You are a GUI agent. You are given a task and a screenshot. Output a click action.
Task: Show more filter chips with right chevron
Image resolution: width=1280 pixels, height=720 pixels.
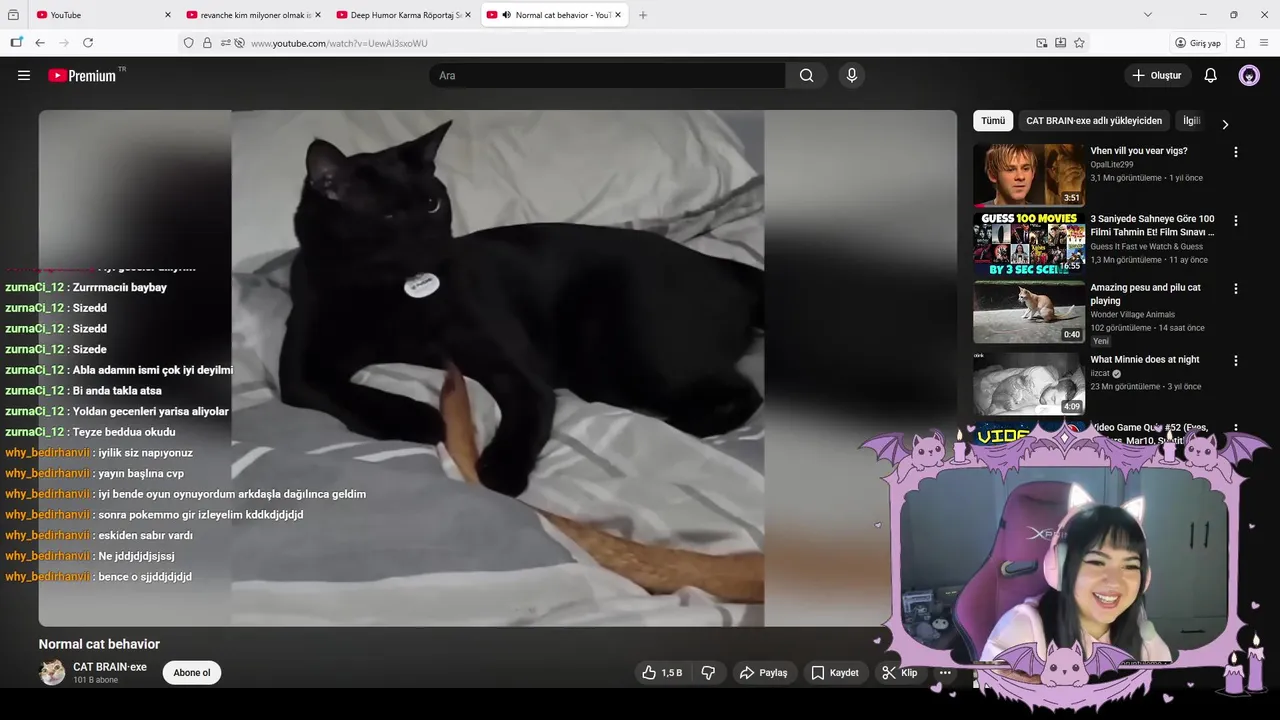click(x=1225, y=124)
